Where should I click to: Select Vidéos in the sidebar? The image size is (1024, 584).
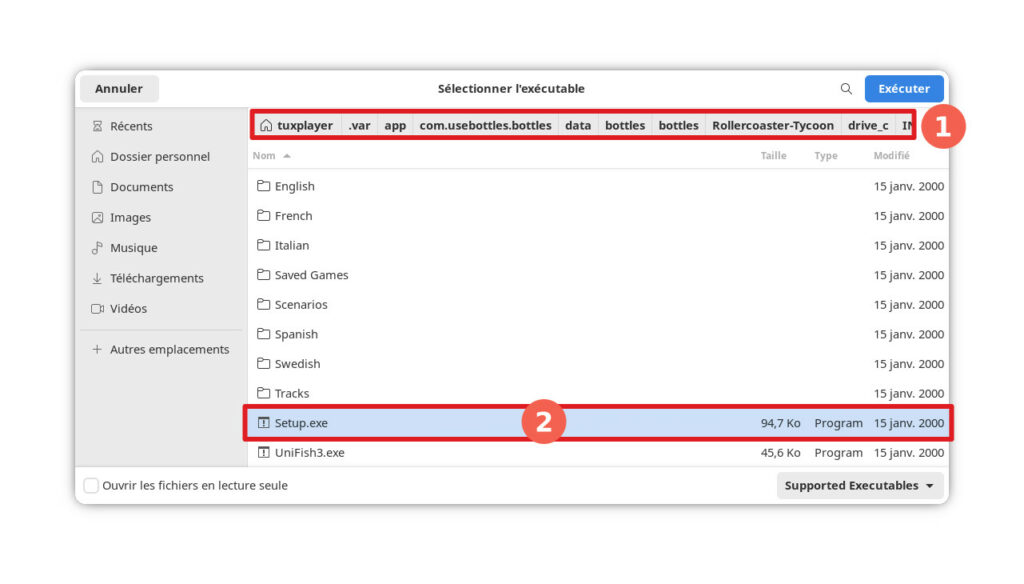pos(128,309)
